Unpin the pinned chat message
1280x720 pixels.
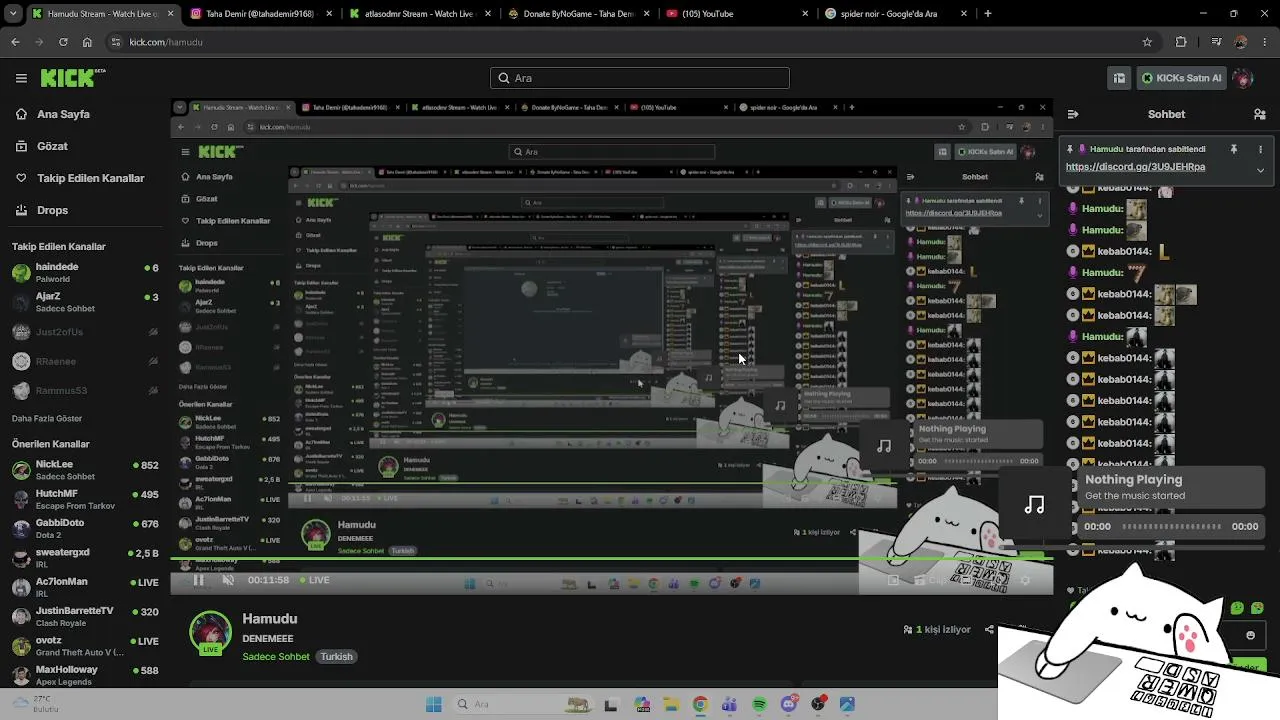pos(1234,149)
